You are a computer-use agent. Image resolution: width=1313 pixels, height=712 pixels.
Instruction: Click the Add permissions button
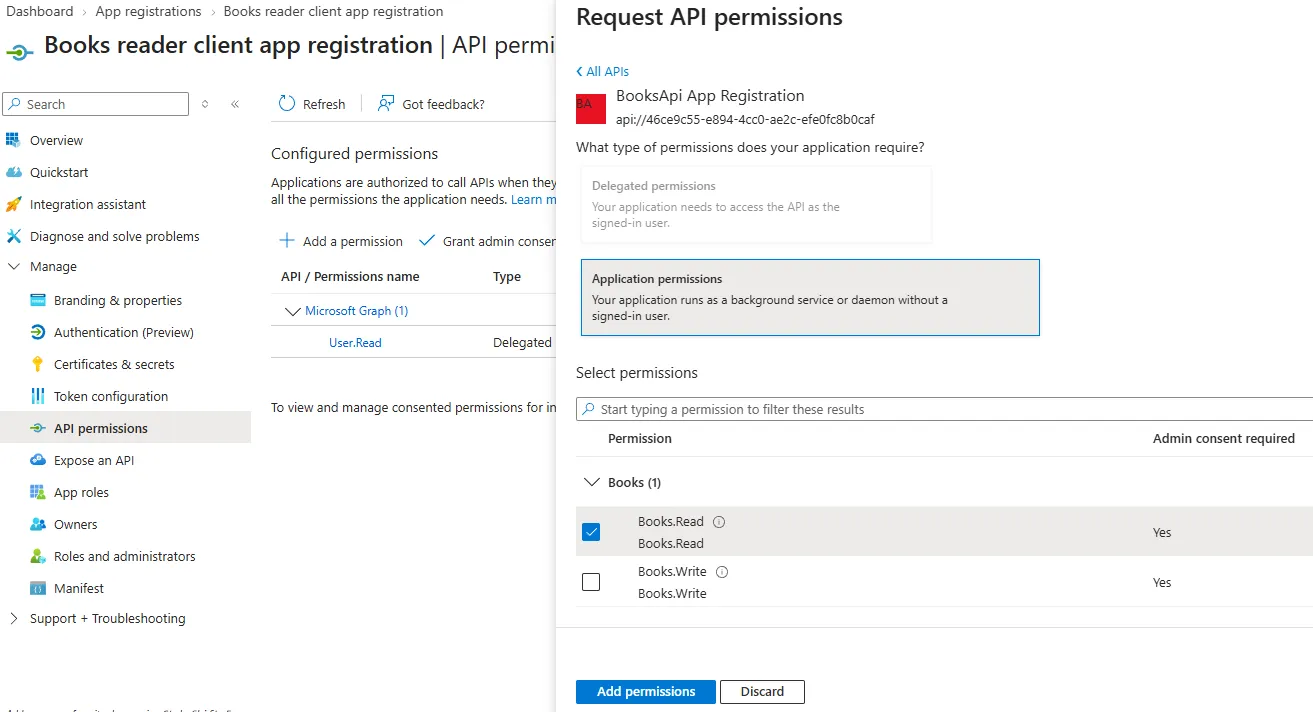(646, 692)
